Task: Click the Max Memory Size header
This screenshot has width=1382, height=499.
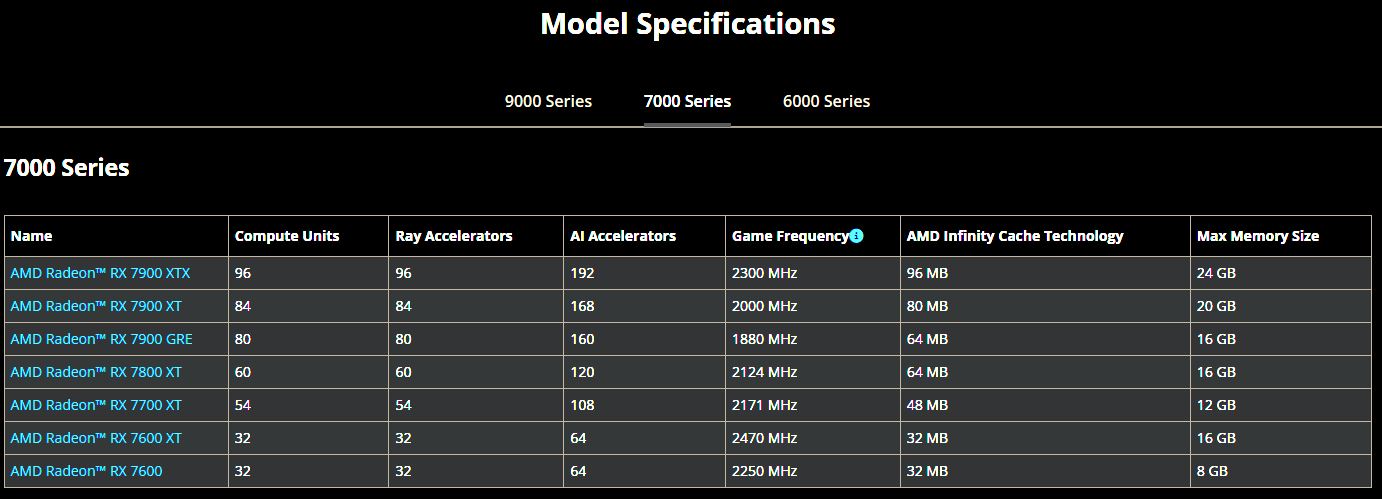Action: click(x=1258, y=236)
